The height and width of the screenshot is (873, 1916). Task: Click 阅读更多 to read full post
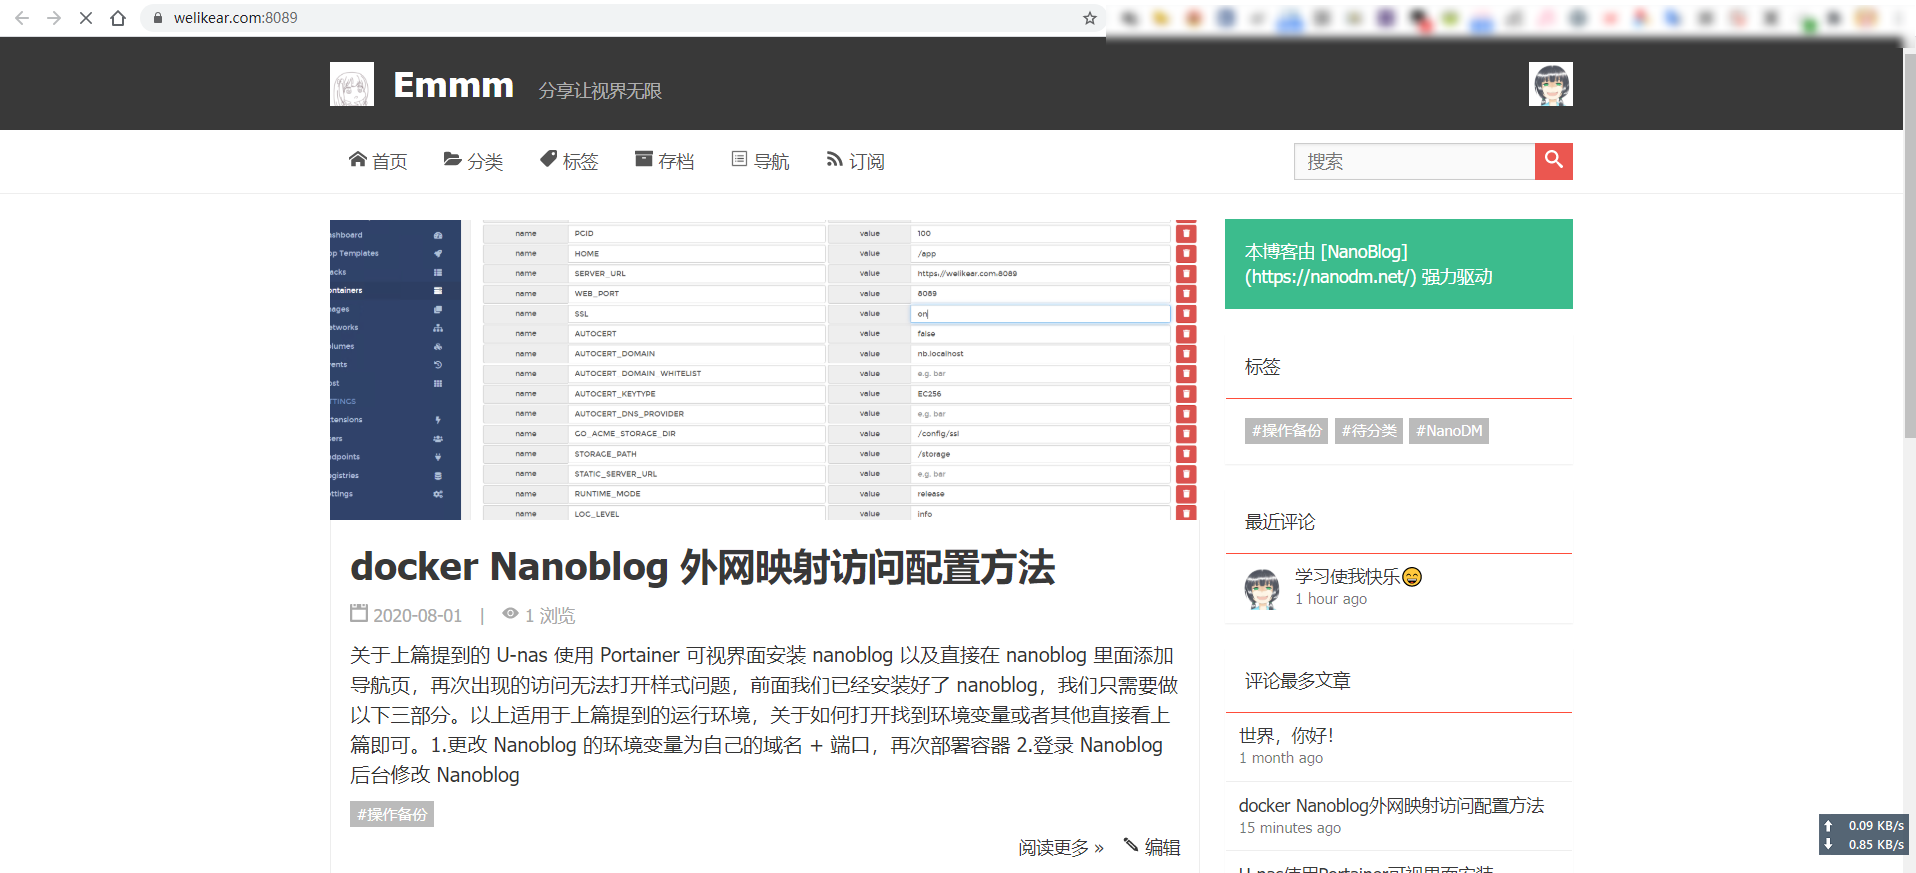click(1060, 848)
